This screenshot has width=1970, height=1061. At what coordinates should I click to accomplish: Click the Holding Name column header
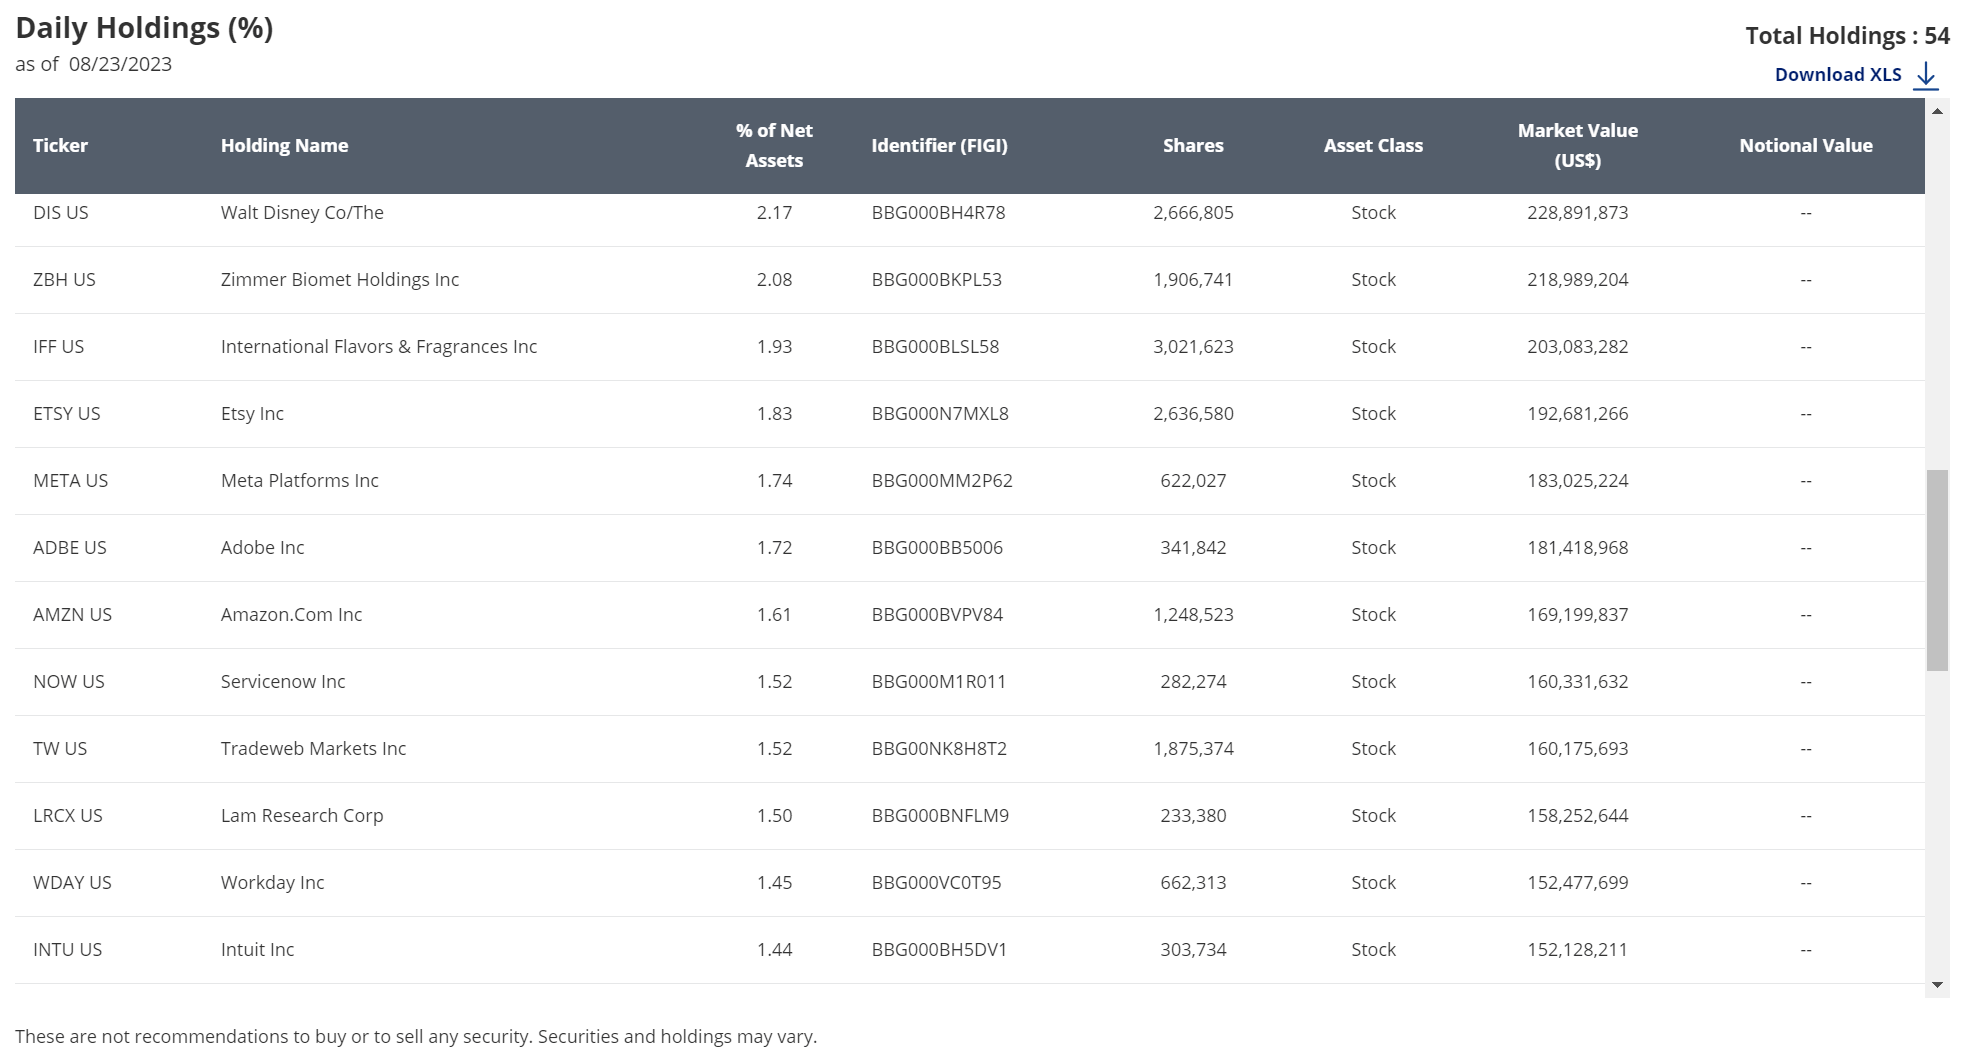pyautogui.click(x=284, y=146)
